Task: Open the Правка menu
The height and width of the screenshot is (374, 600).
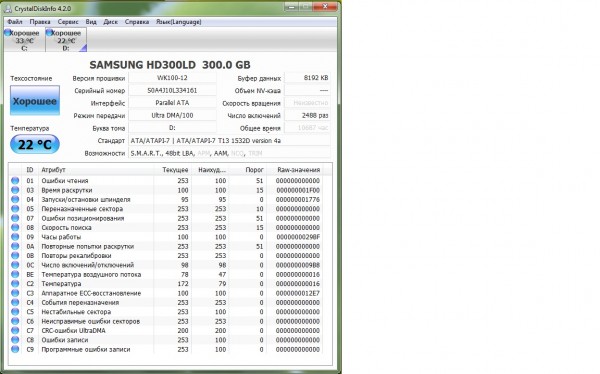Action: tap(40, 22)
